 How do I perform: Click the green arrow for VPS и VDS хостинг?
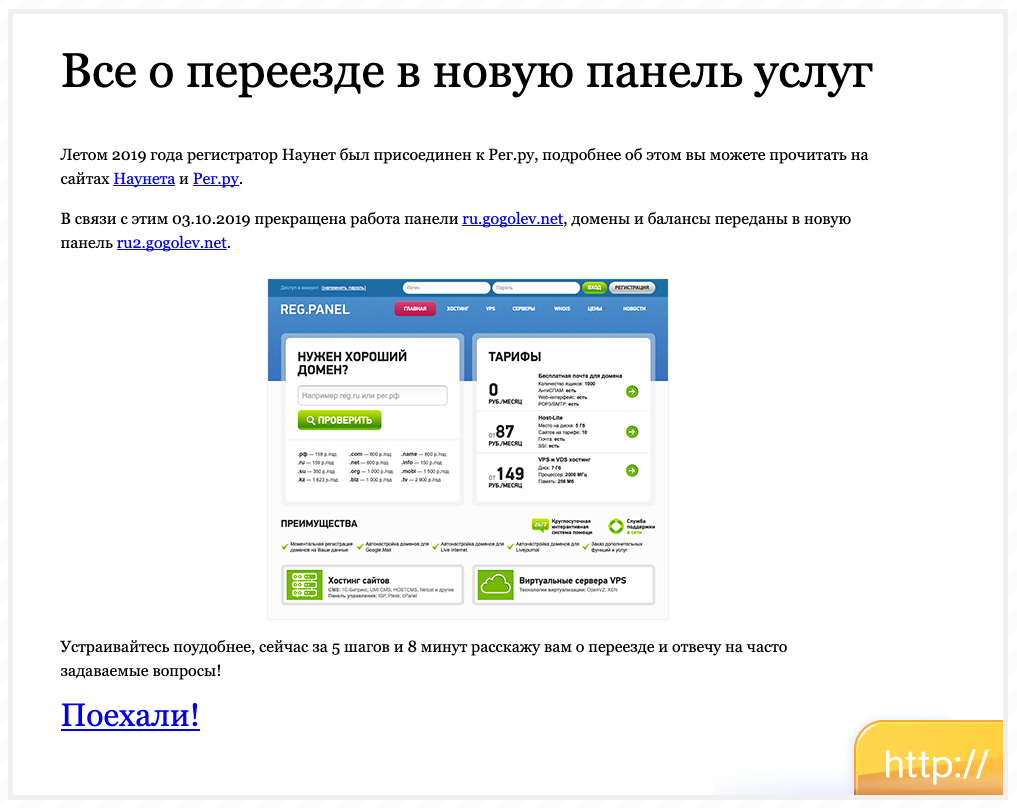631,469
